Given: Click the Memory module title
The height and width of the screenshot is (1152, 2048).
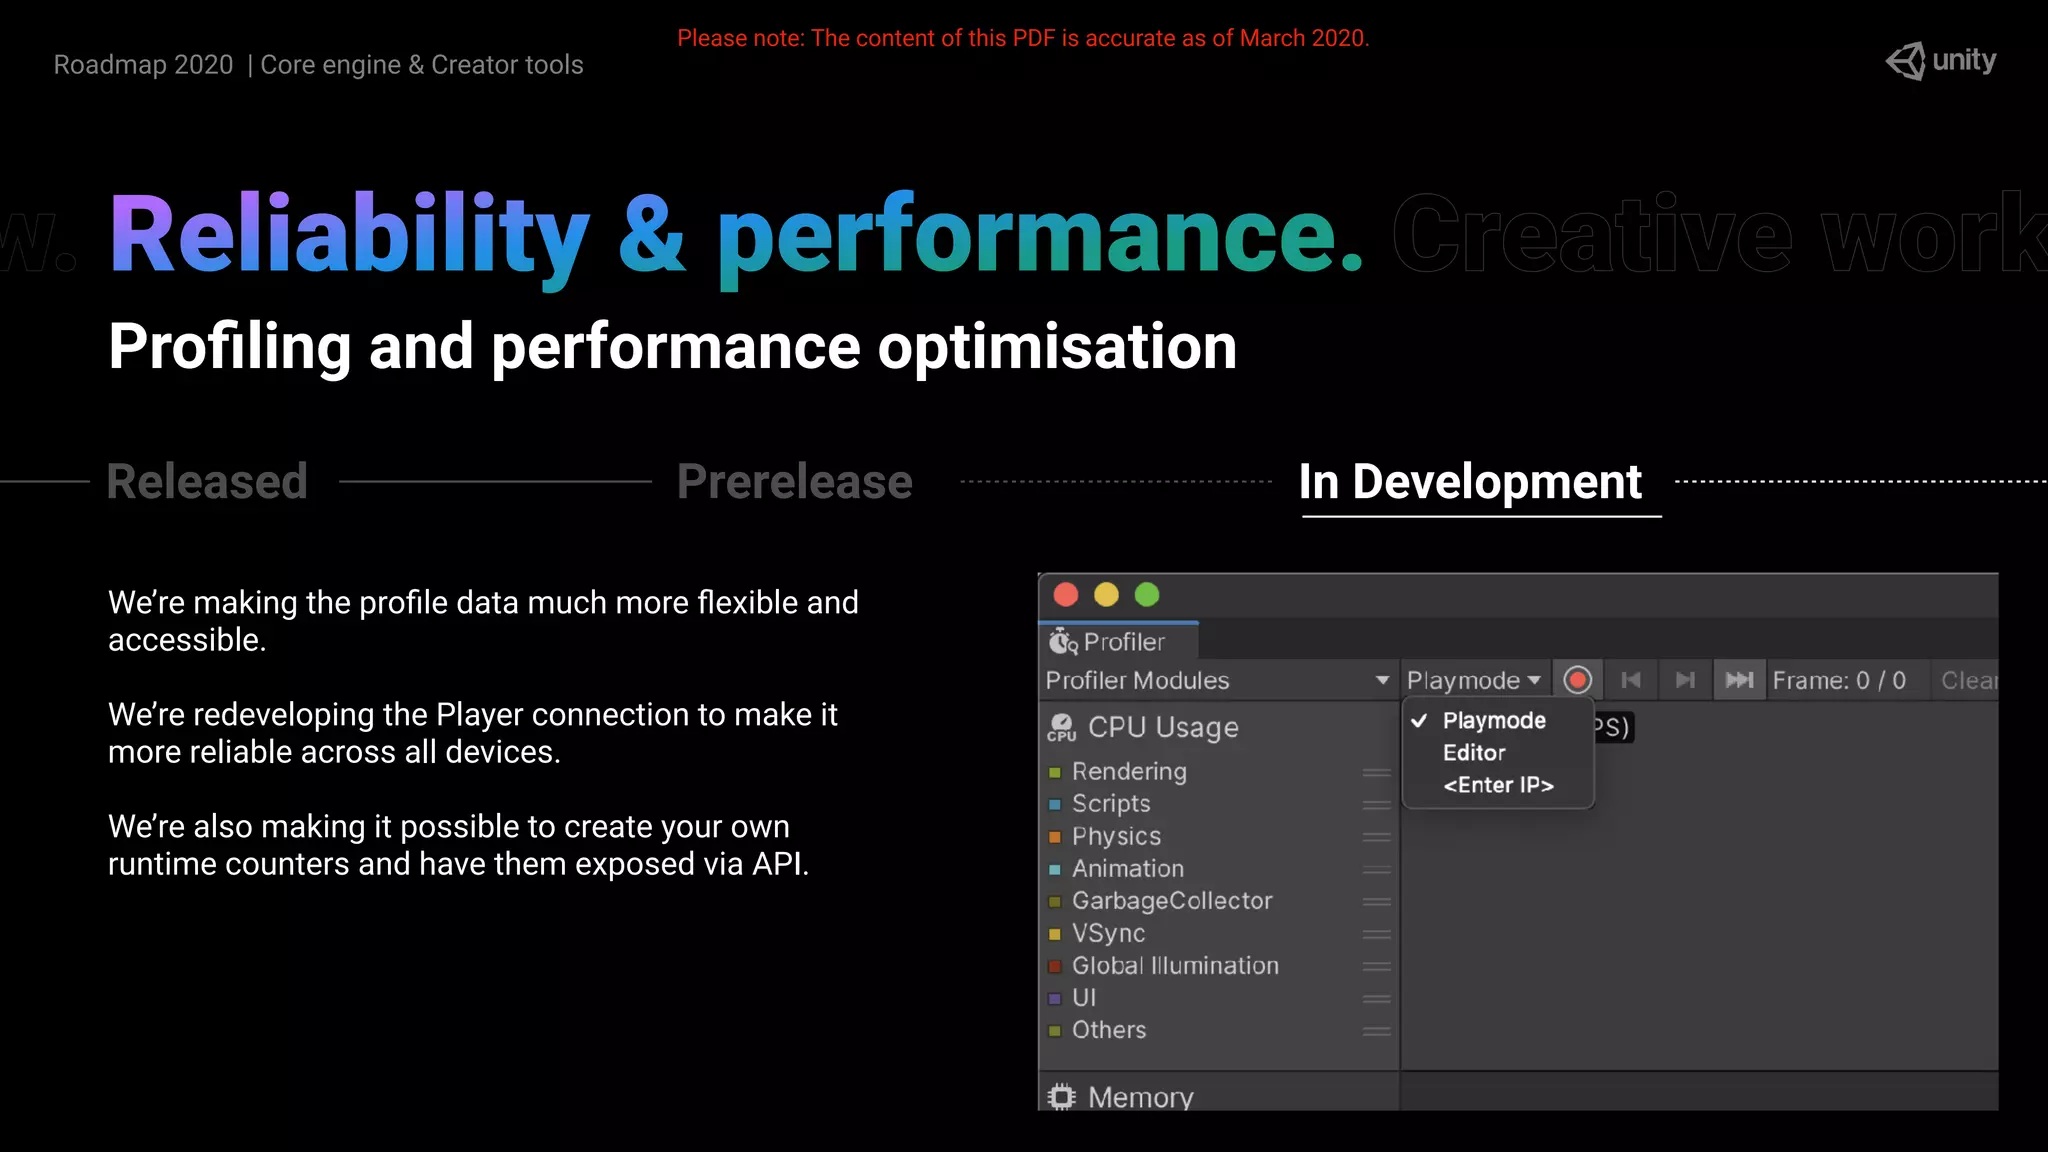Looking at the screenshot, I should point(1141,1097).
